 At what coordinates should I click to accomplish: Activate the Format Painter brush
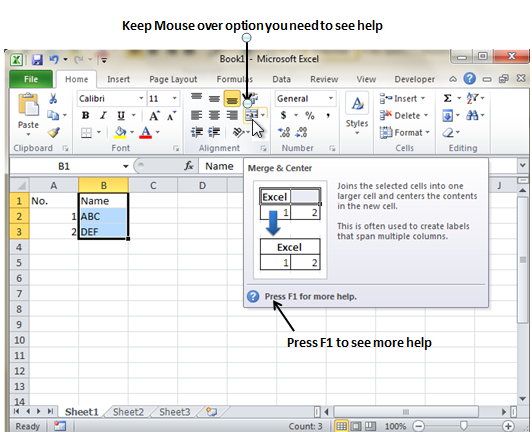tap(53, 132)
